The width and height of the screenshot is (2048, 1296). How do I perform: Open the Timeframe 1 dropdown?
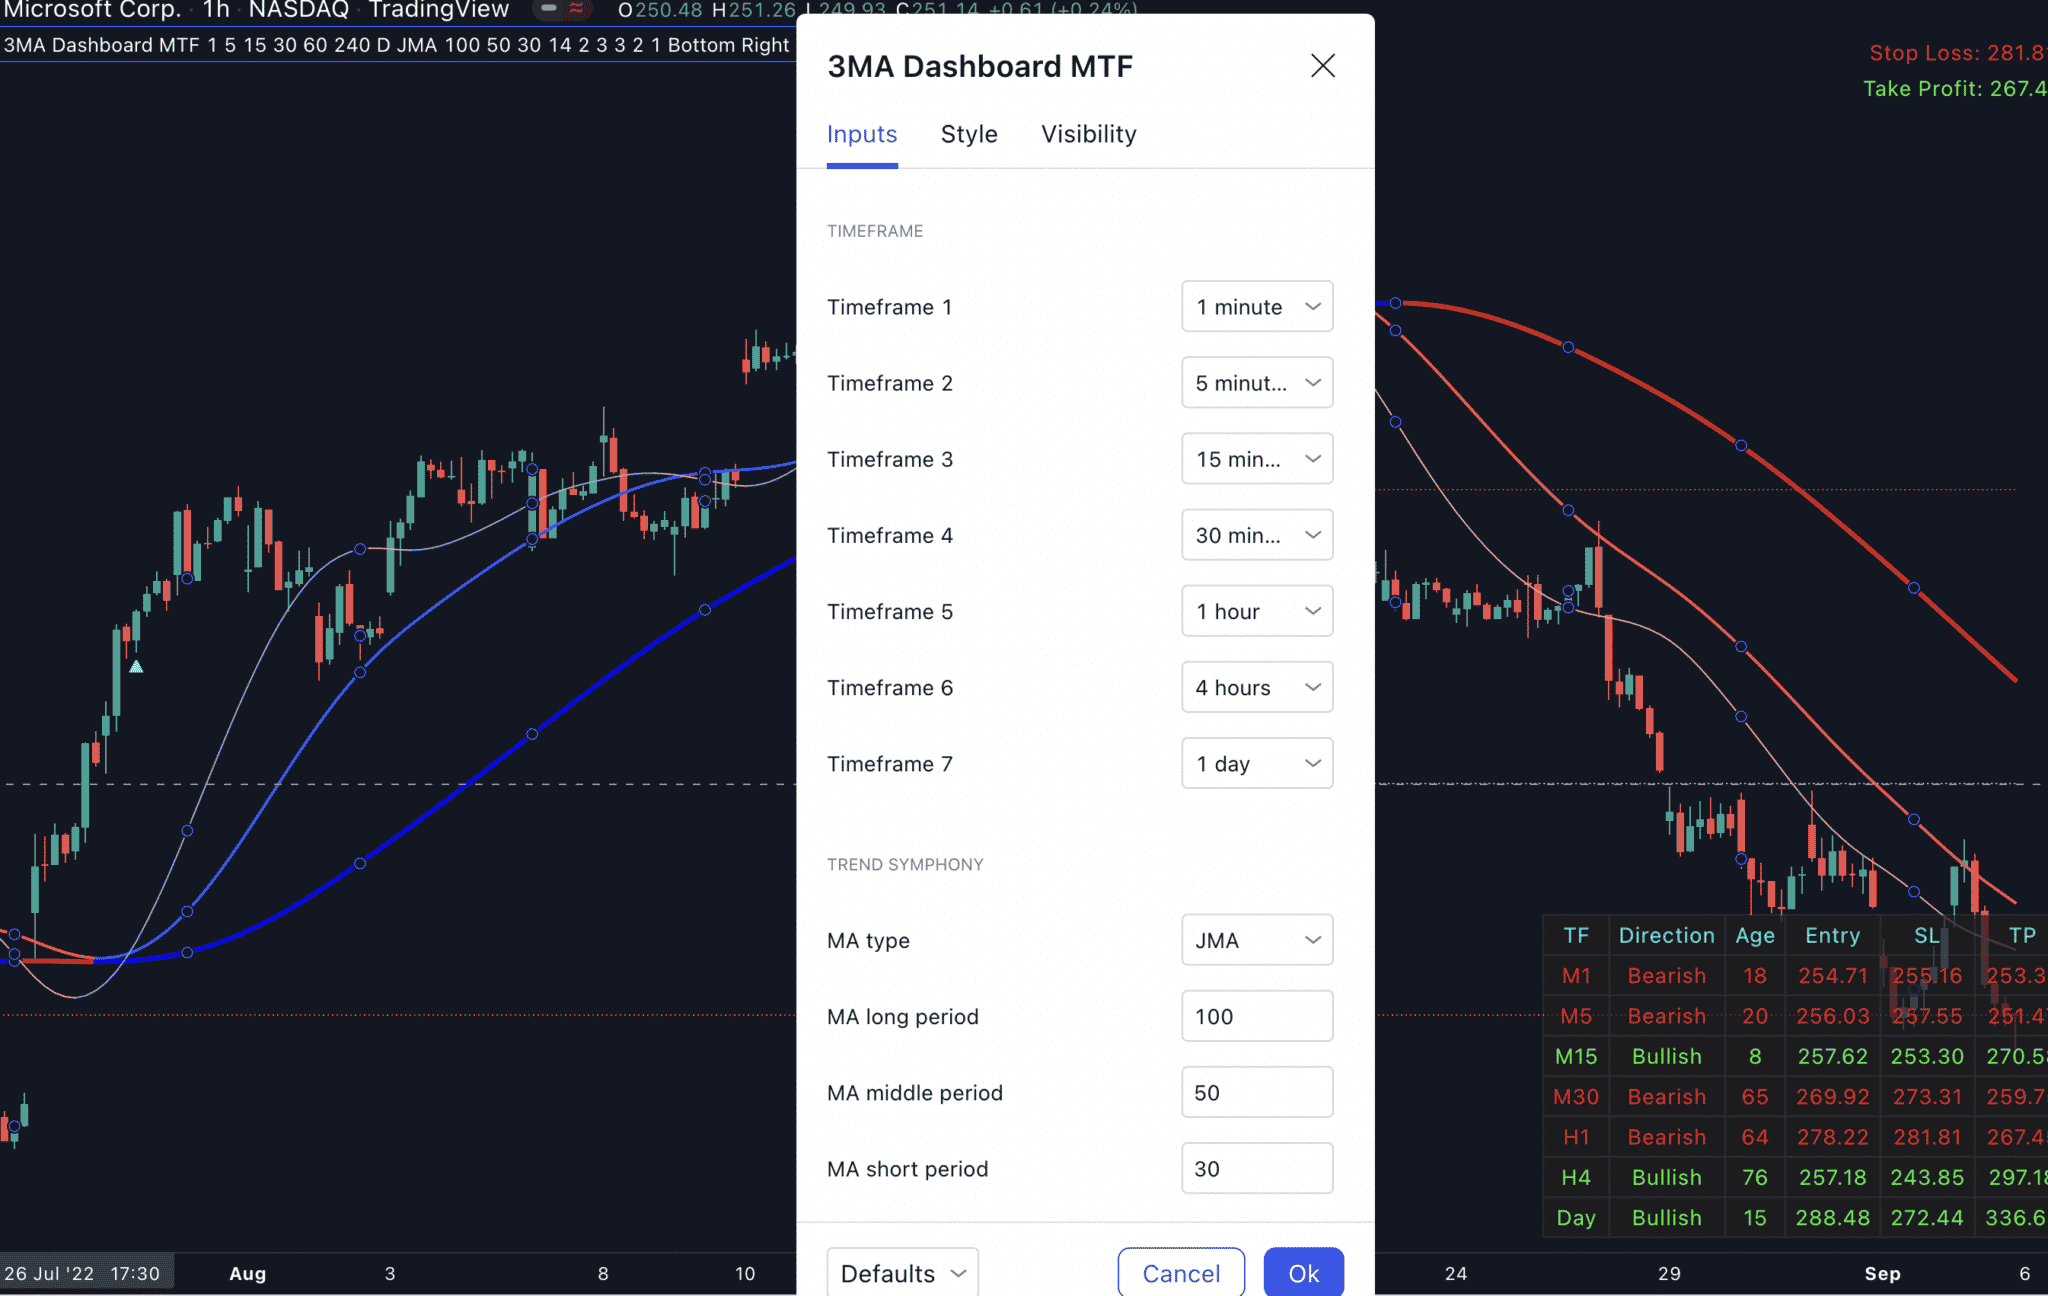[1256, 307]
